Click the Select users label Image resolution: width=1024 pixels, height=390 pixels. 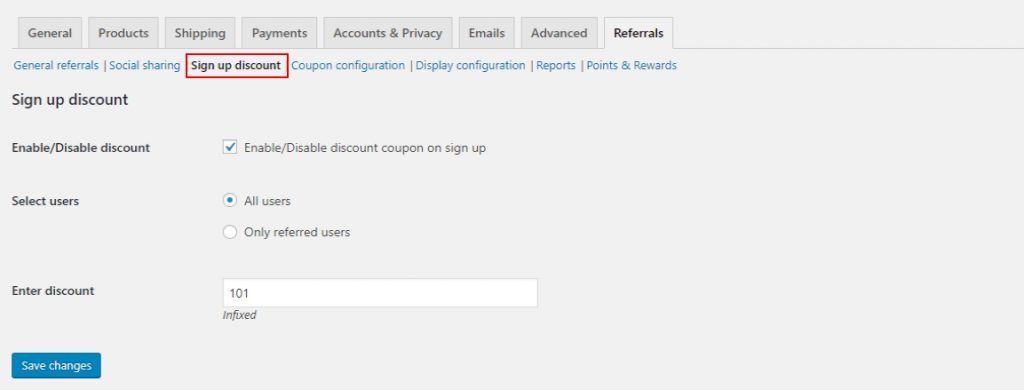coord(46,201)
